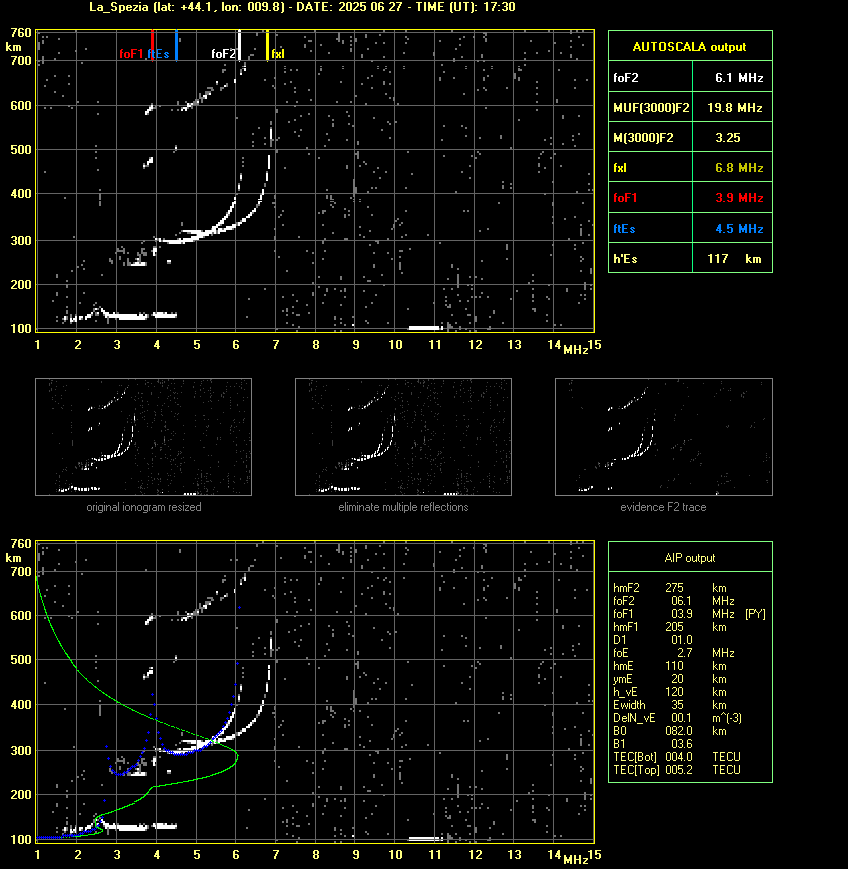Select the AIP foF2 06.1 MHz entry

(673, 601)
